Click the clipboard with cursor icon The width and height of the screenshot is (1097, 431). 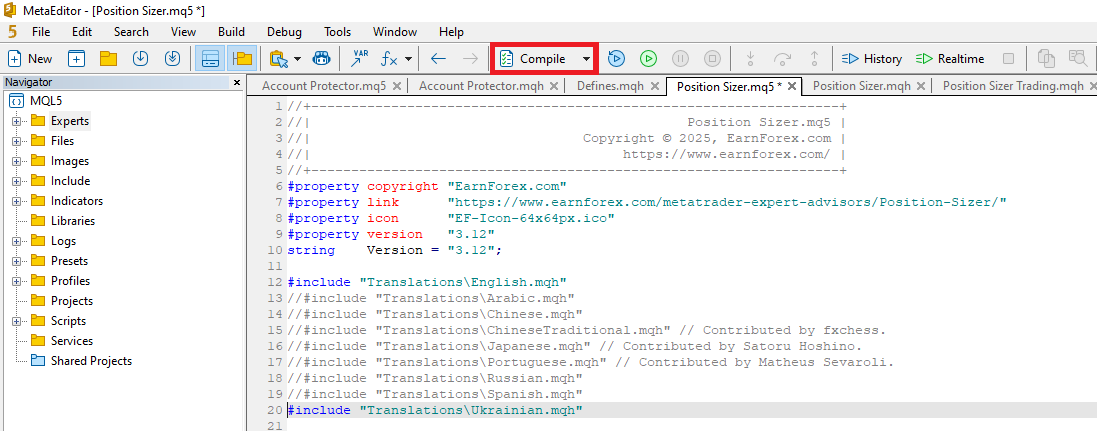[278, 59]
